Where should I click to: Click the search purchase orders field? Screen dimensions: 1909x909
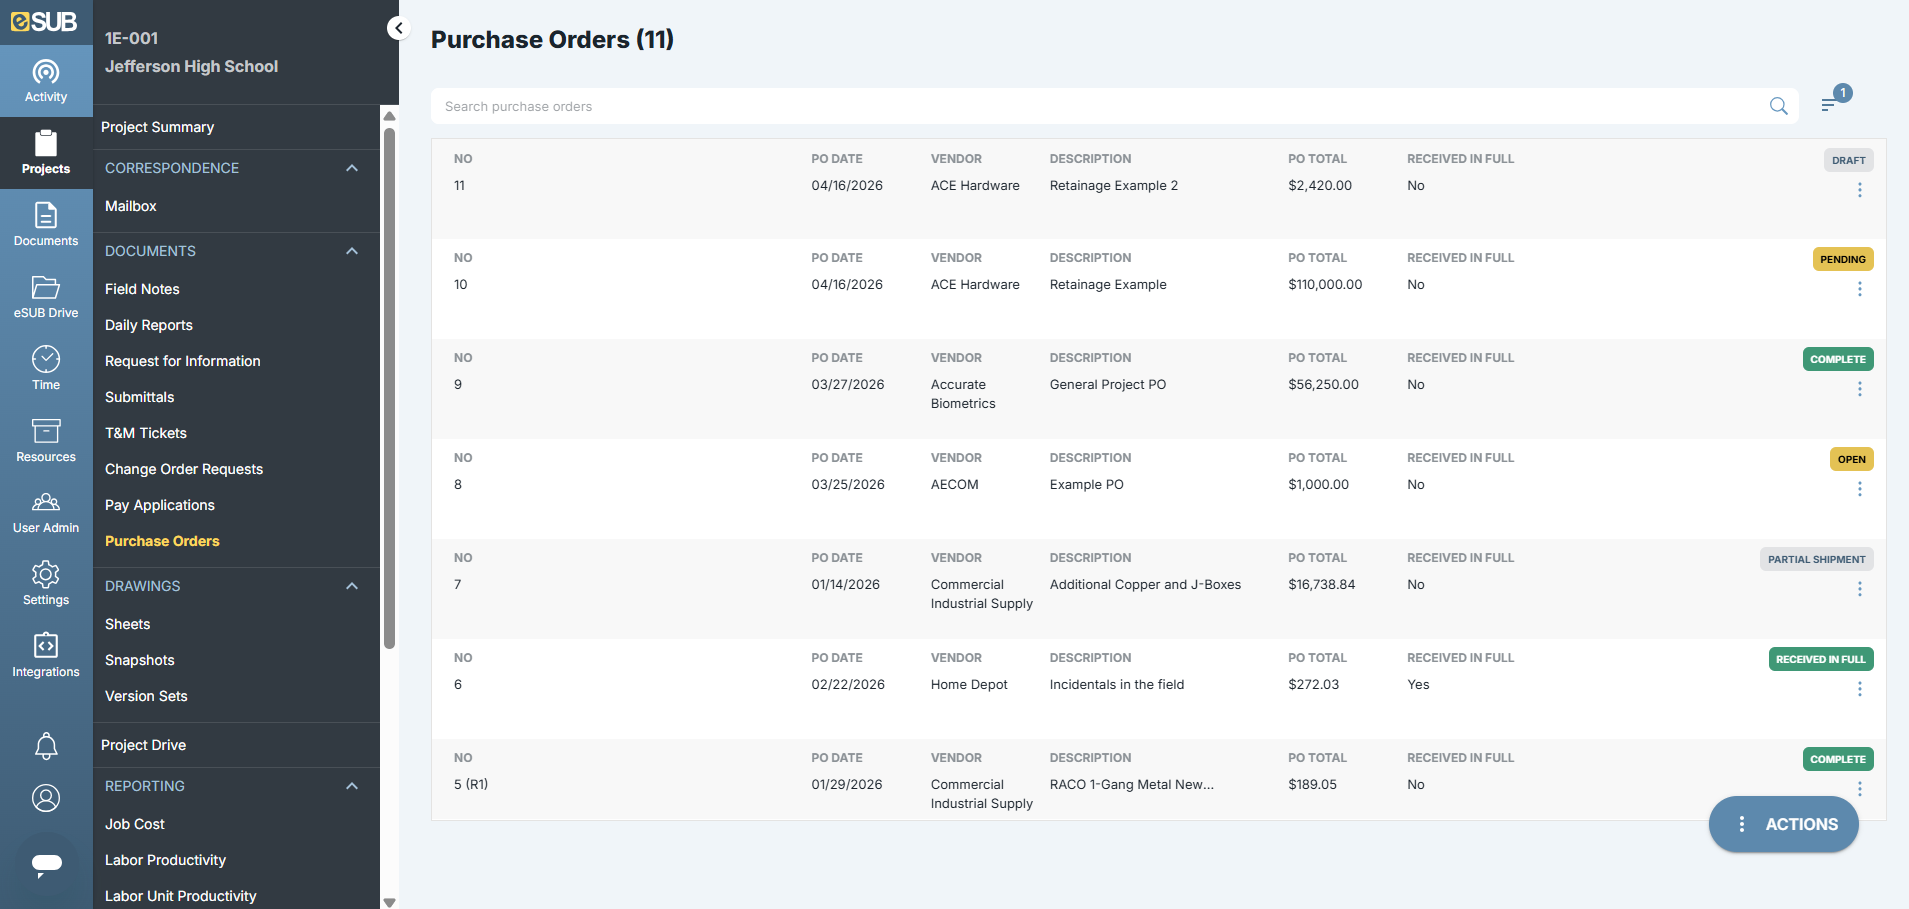[900, 106]
